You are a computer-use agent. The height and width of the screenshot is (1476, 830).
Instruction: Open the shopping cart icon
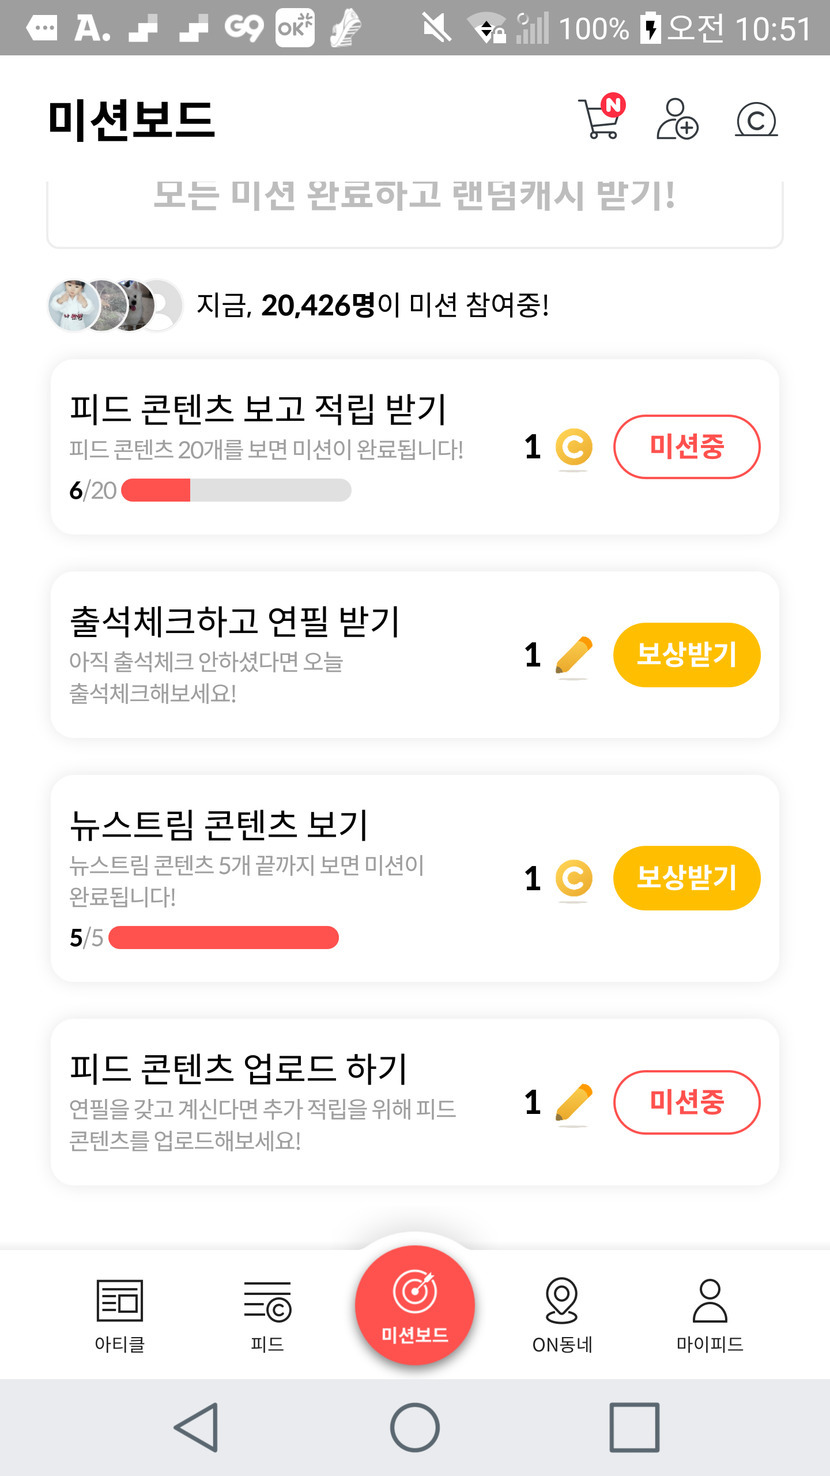point(601,119)
